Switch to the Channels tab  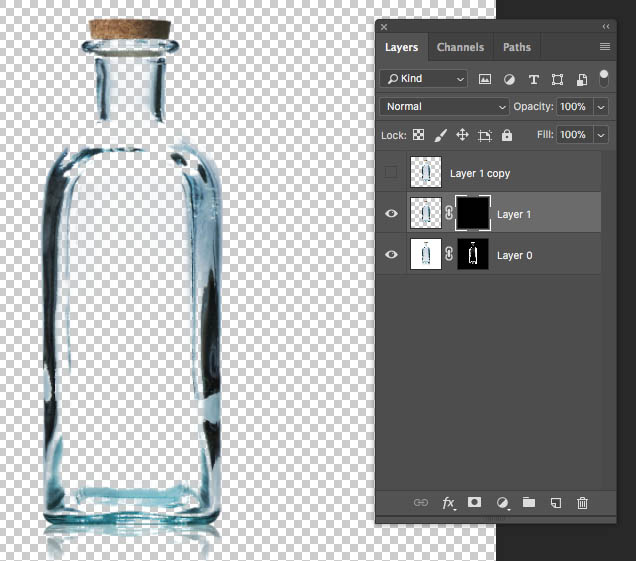pos(460,47)
